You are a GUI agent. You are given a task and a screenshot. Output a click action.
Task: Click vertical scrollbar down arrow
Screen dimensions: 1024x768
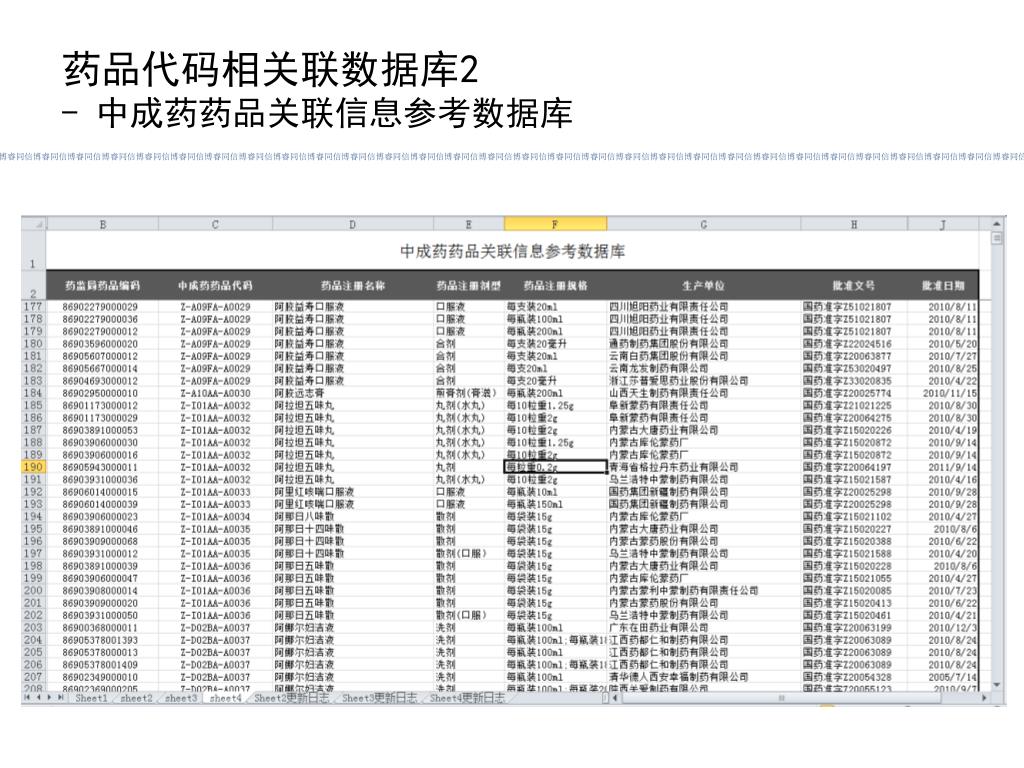(x=997, y=685)
